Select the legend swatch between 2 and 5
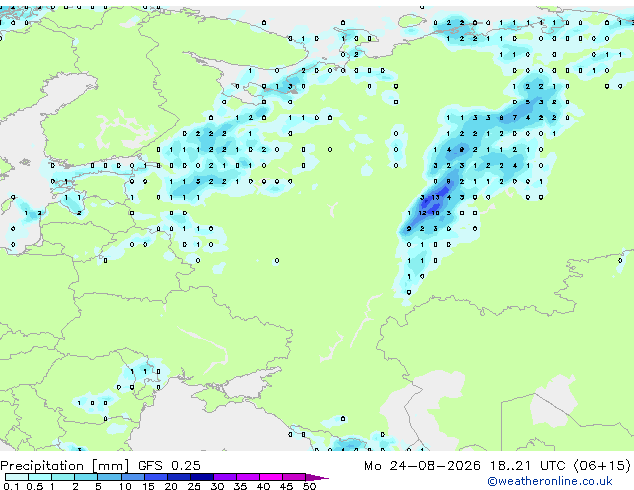 86,477
